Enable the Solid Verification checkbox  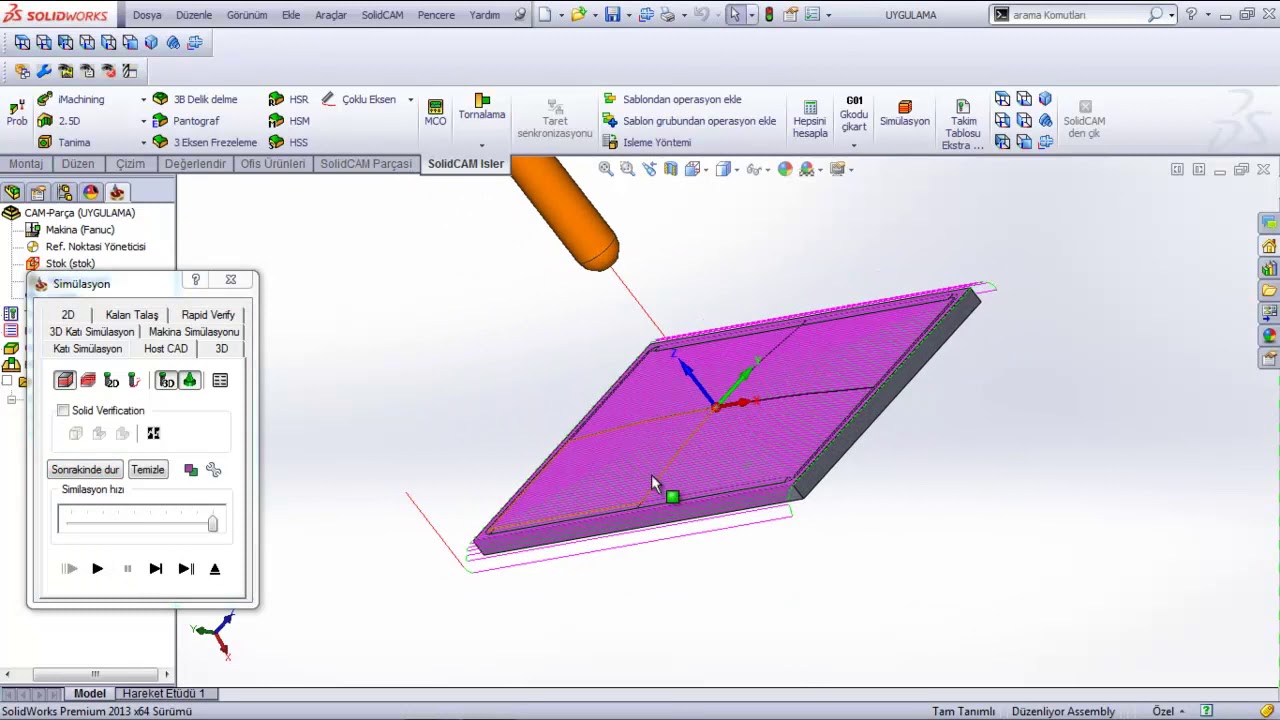(64, 411)
